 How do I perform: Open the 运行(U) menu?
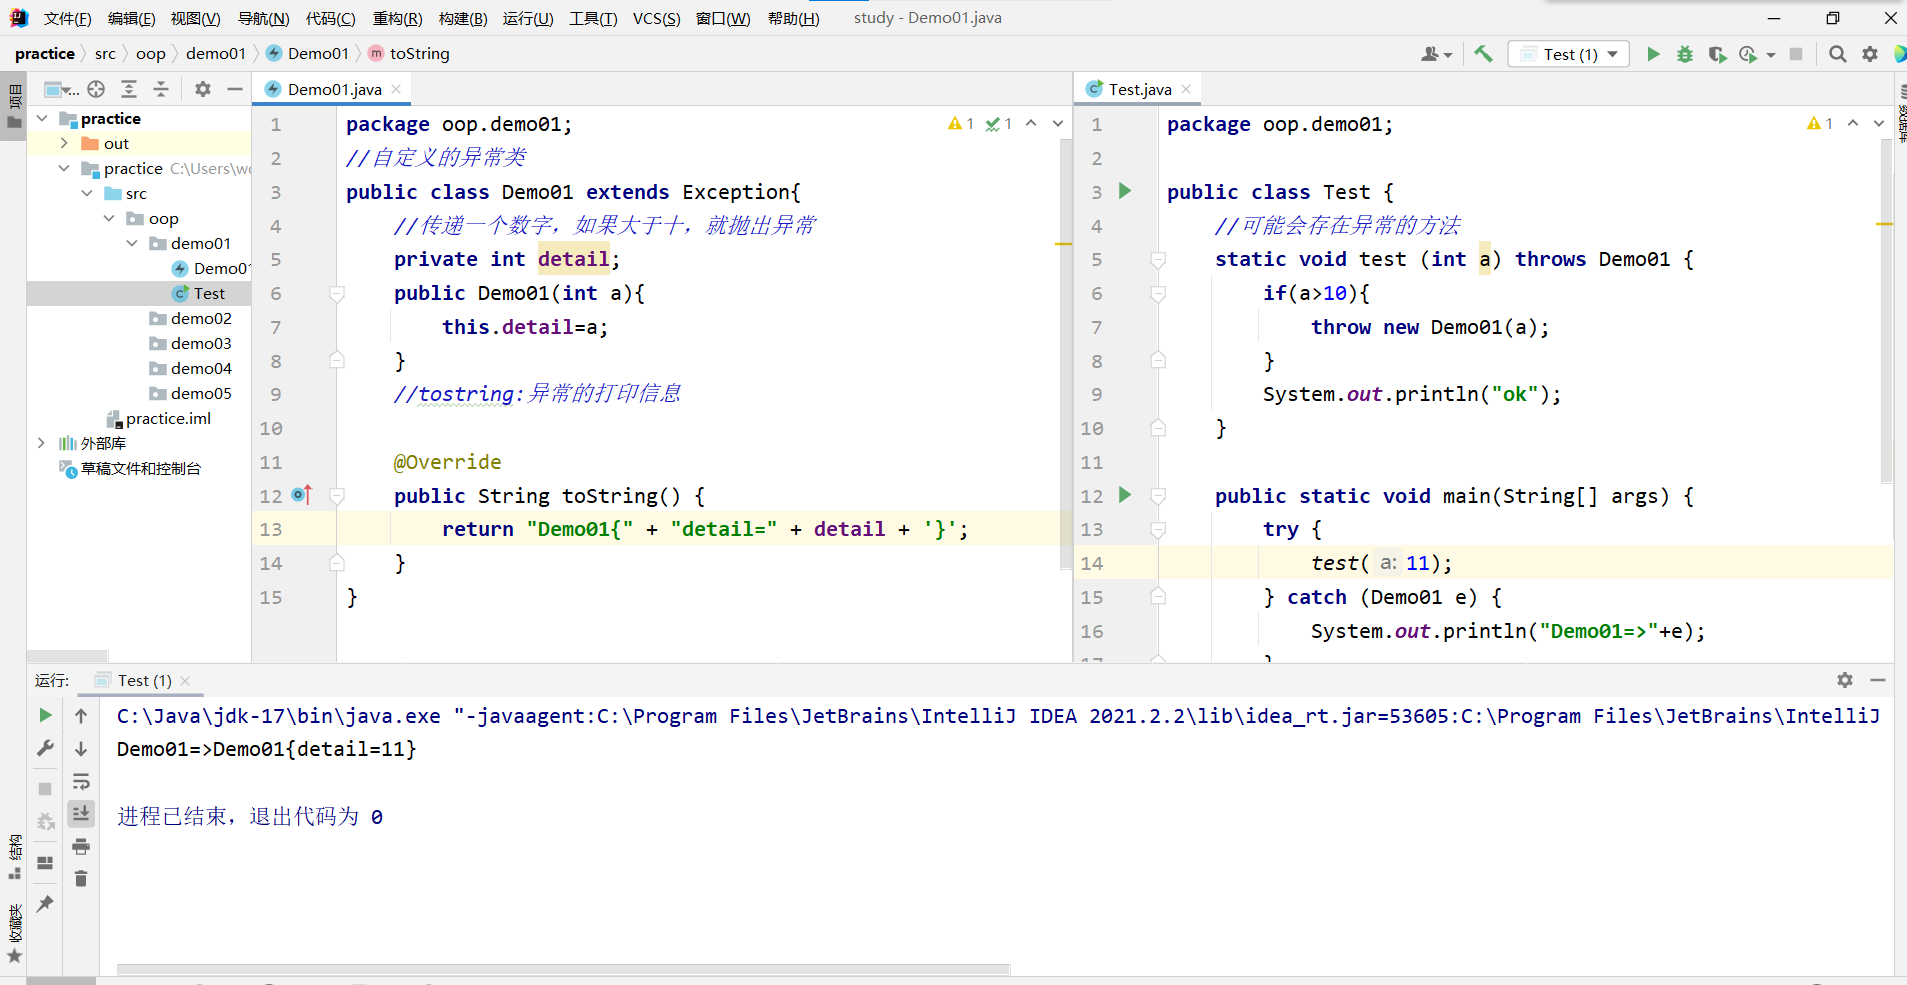pos(527,18)
